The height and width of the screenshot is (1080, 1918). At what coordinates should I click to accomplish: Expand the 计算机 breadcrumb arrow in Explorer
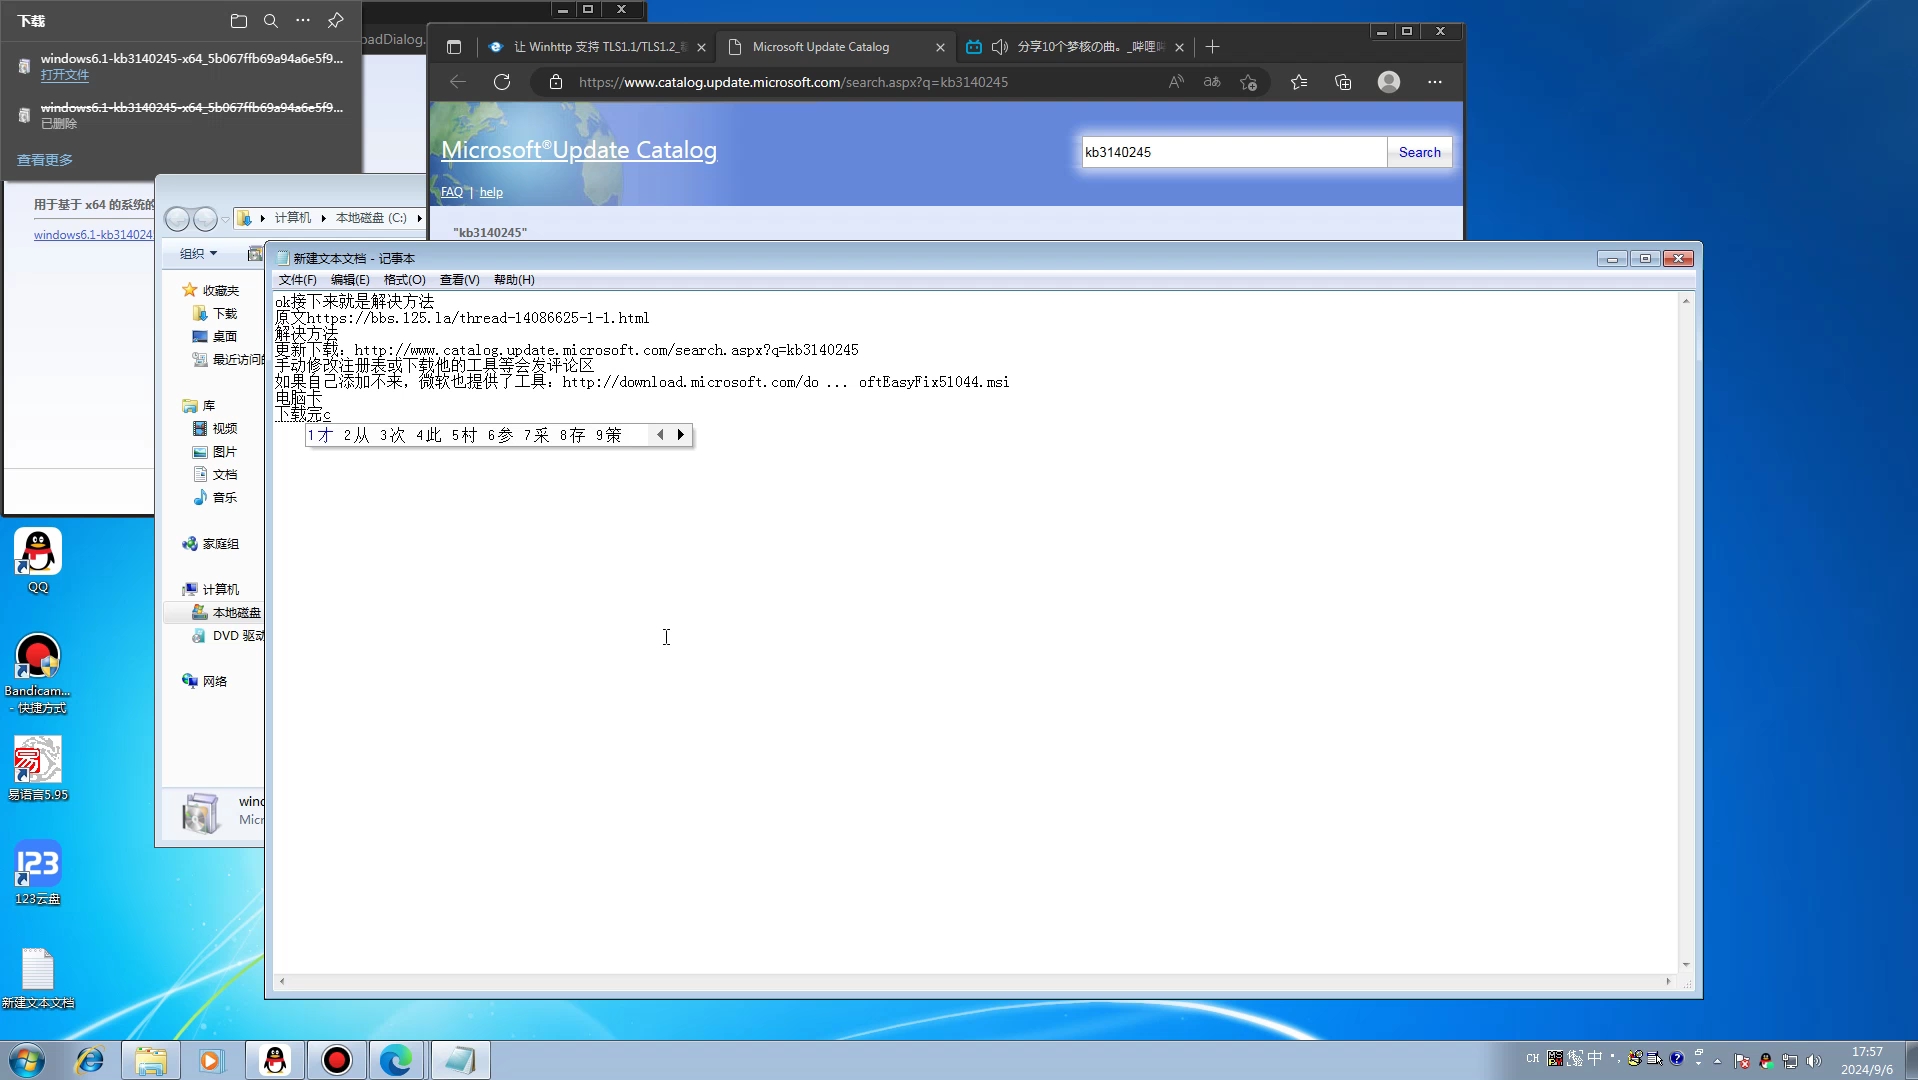[x=324, y=218]
